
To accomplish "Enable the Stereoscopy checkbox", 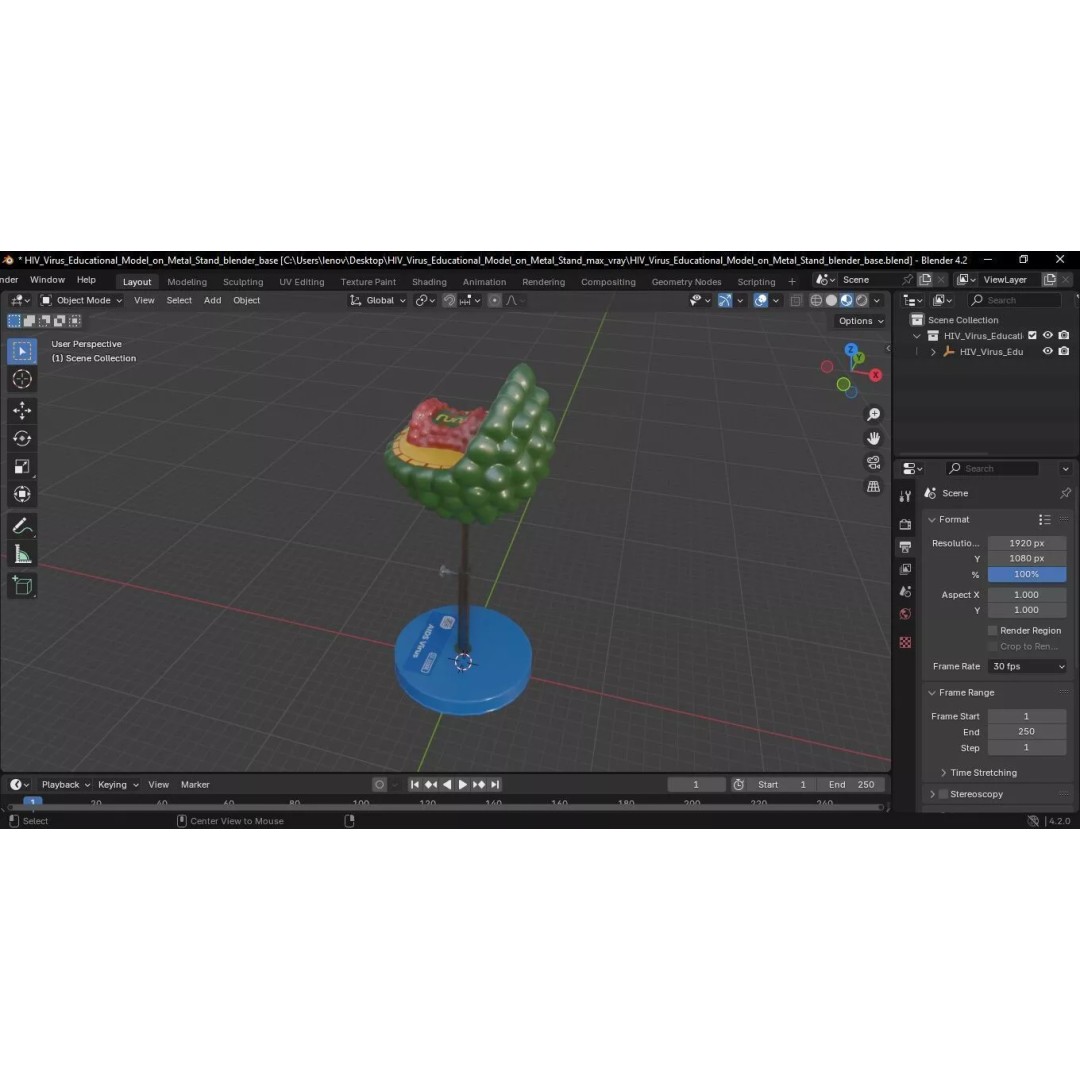I will 944,794.
